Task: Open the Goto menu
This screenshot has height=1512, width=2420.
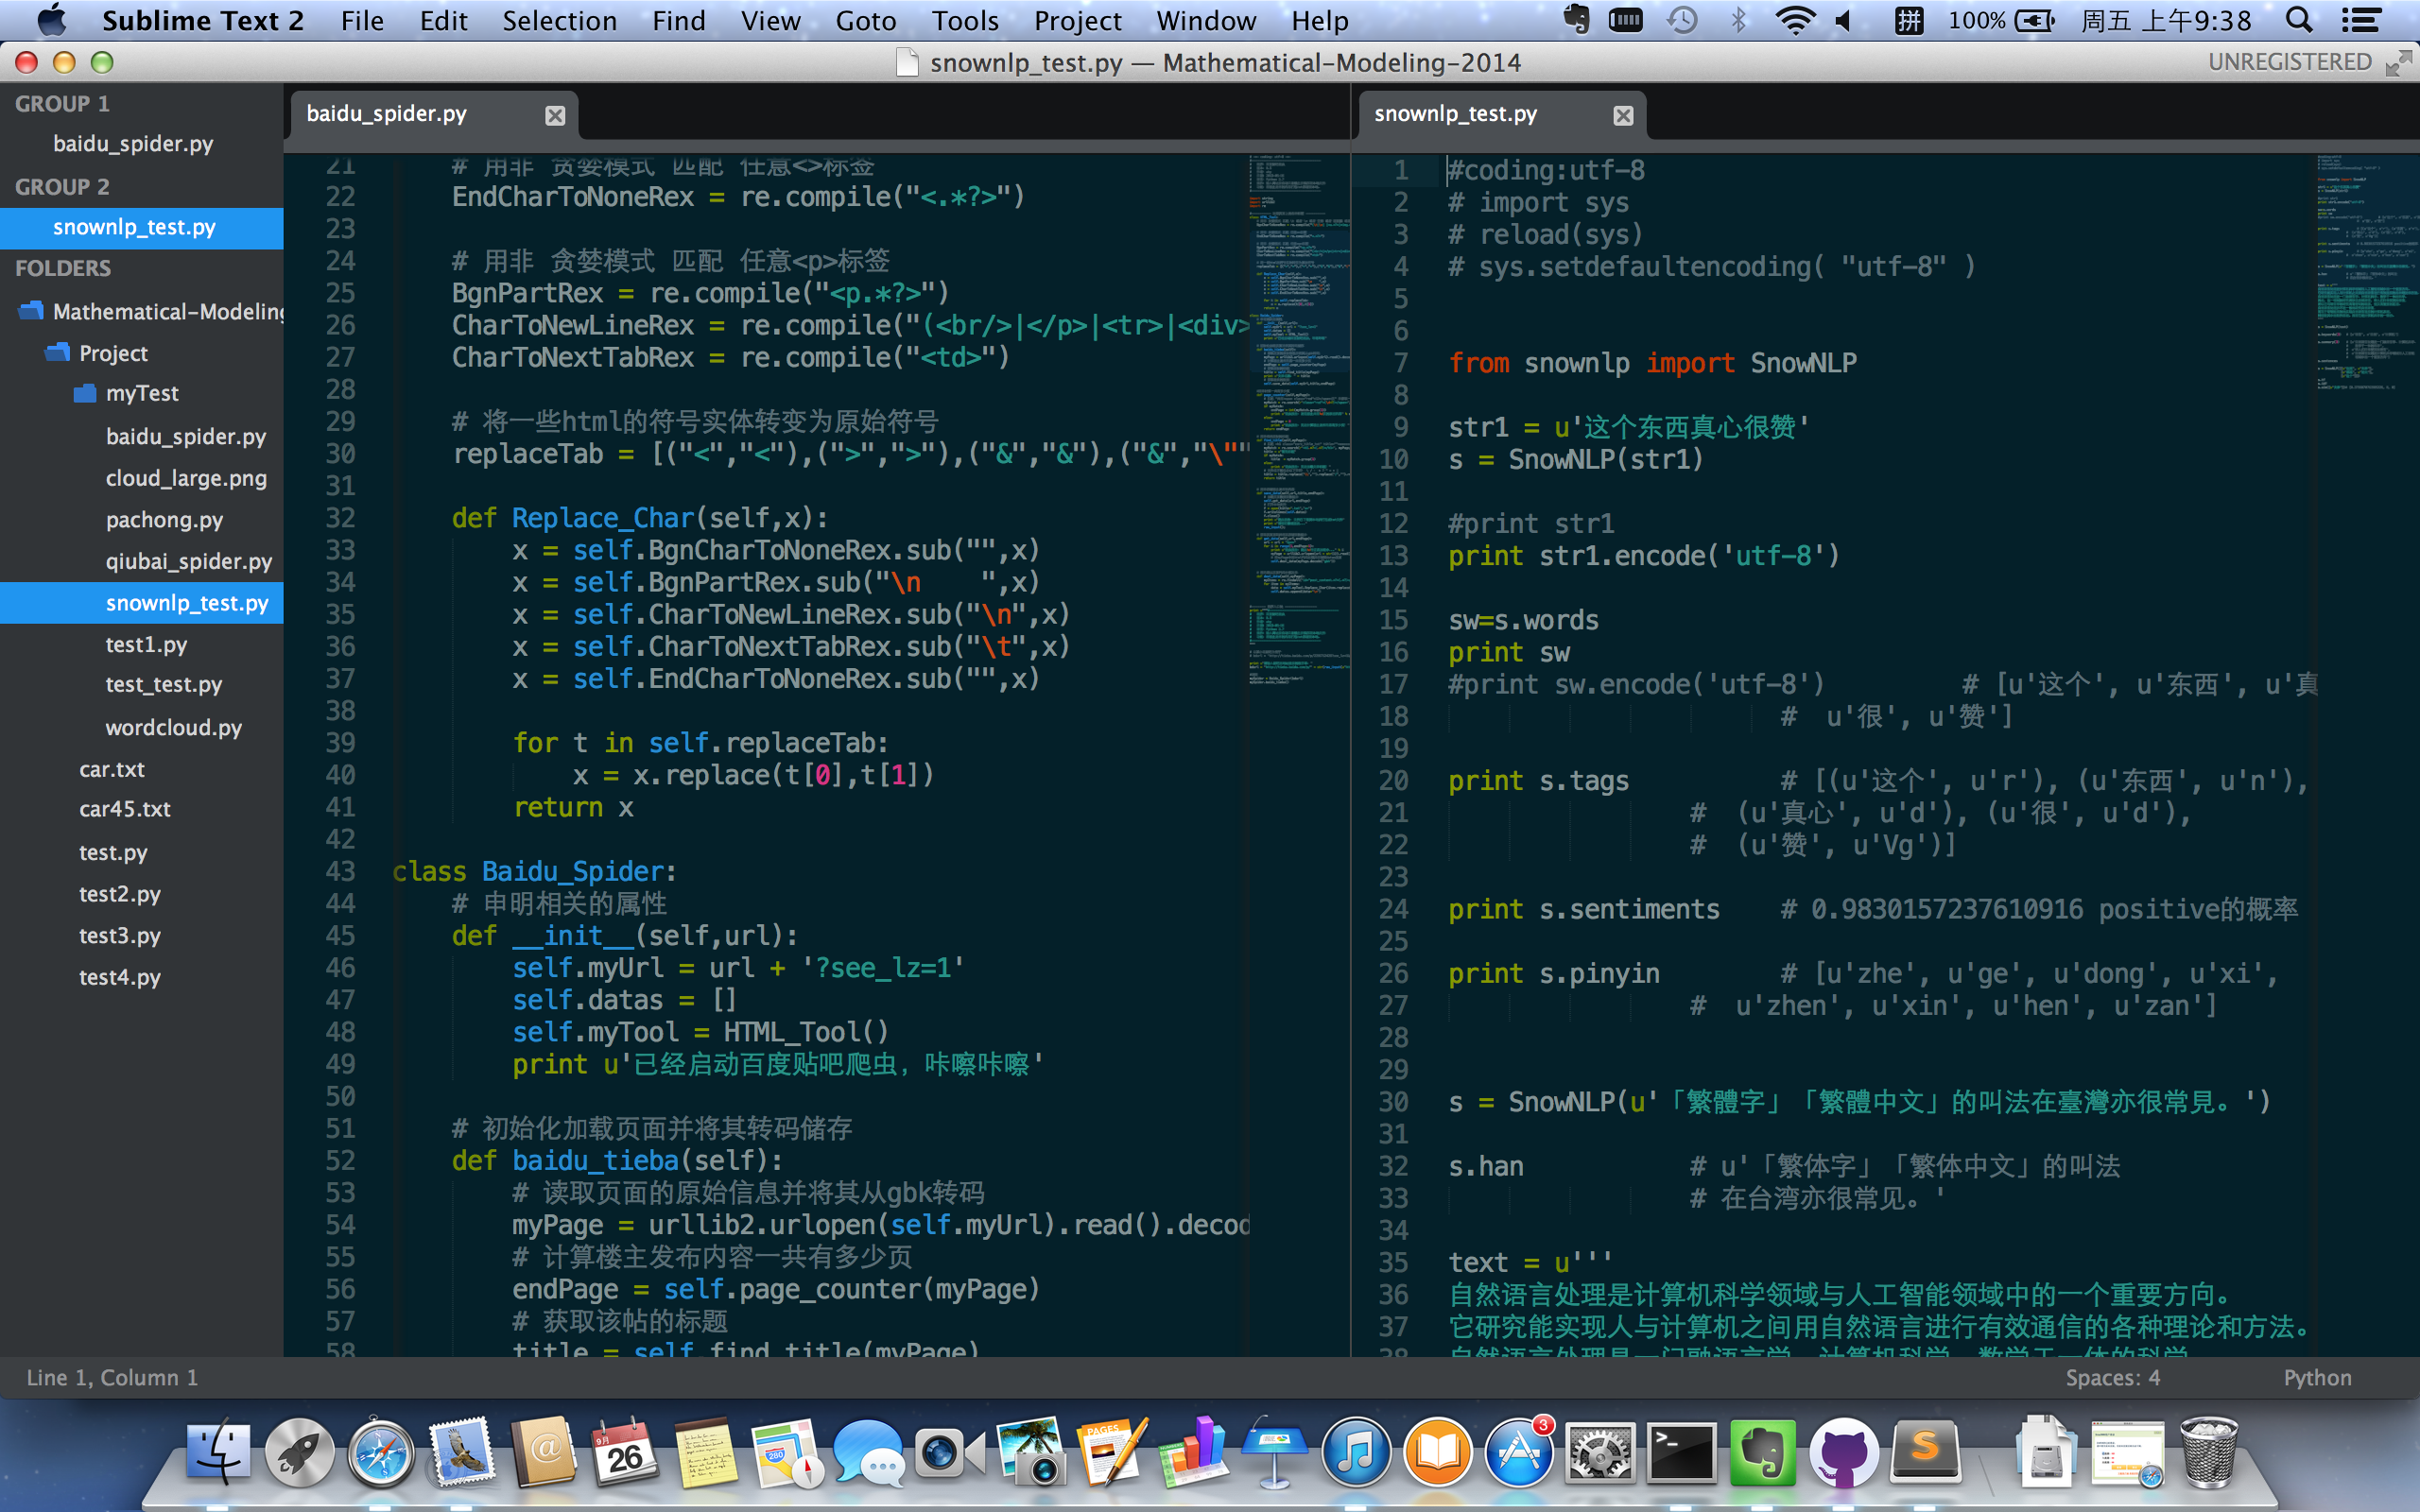Action: click(865, 20)
